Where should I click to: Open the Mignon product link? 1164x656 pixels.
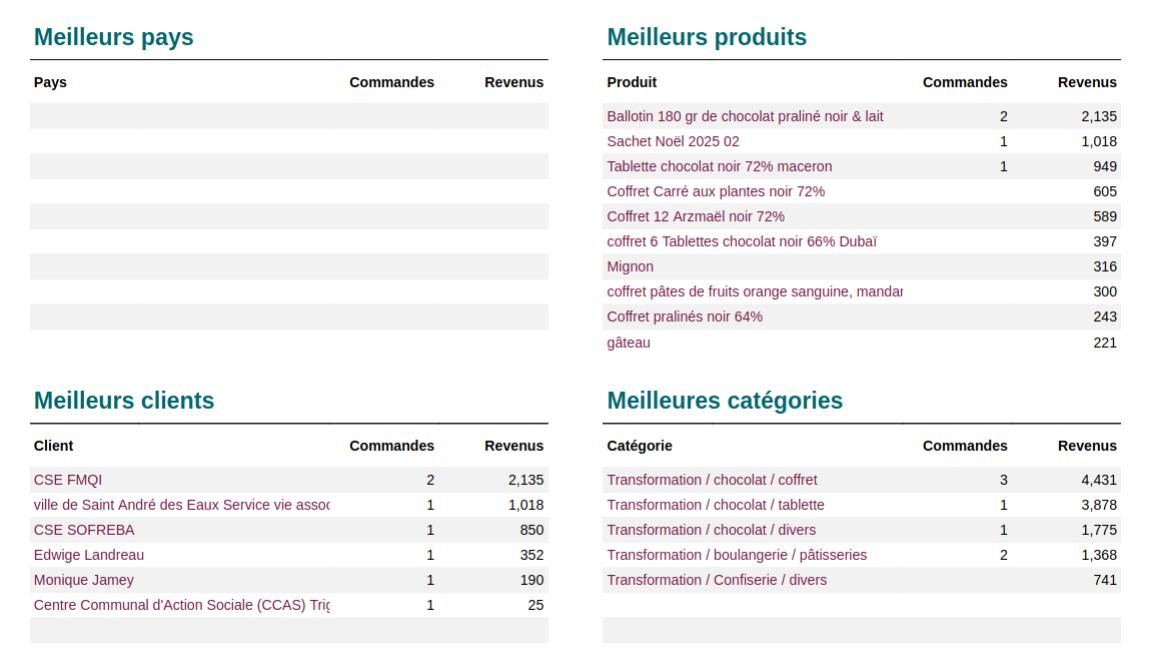(x=630, y=267)
